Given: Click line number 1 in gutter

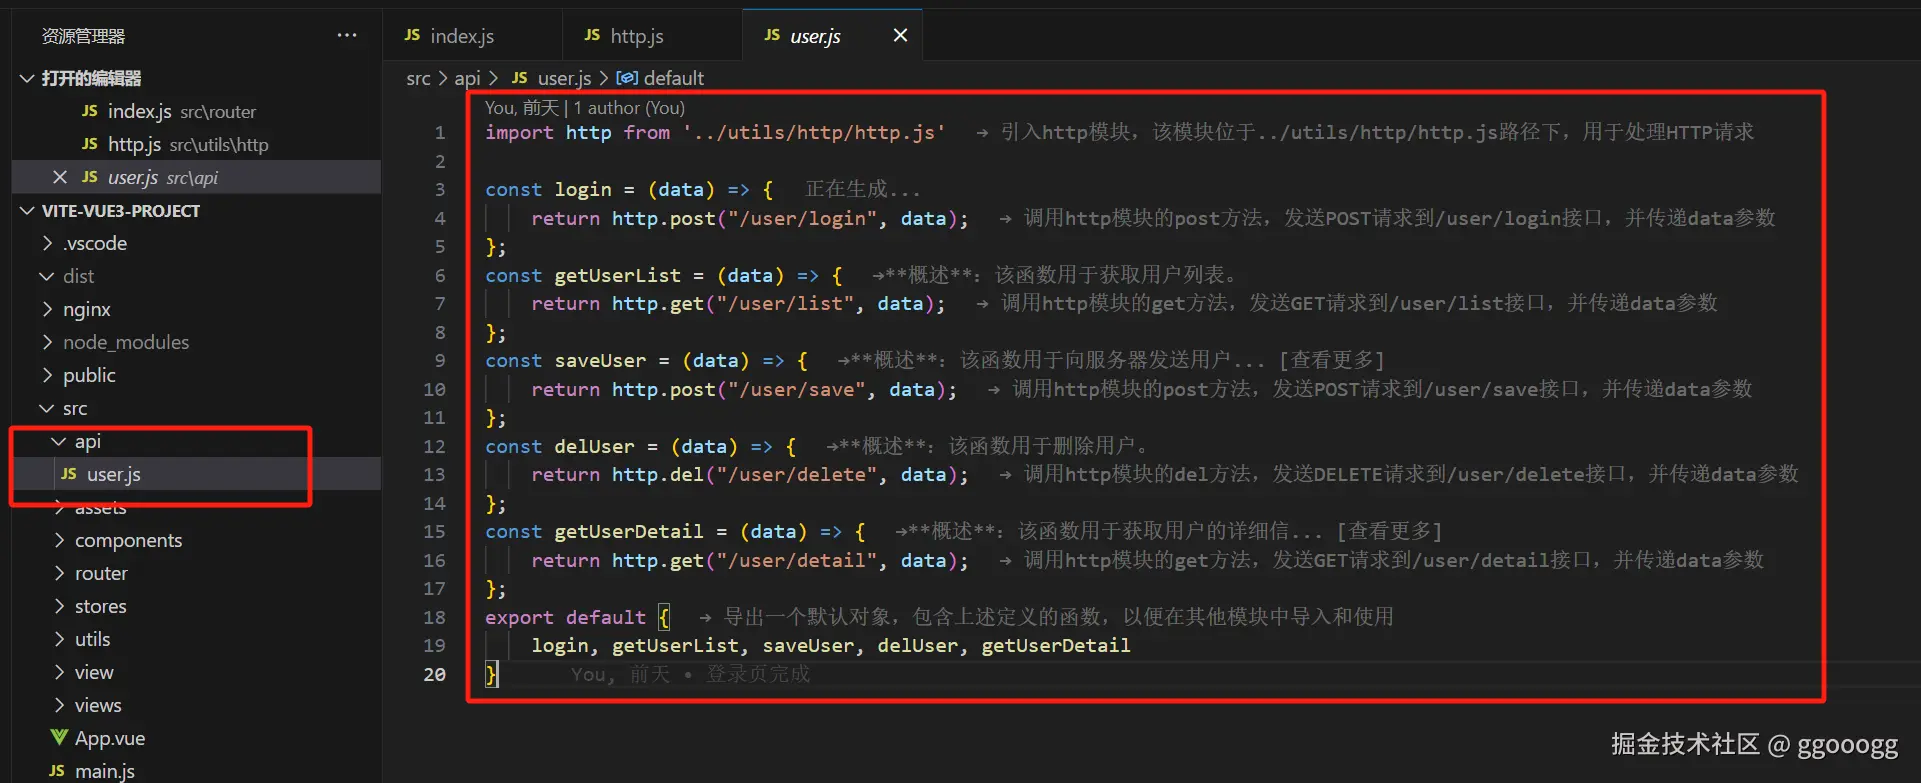Looking at the screenshot, I should 439,132.
